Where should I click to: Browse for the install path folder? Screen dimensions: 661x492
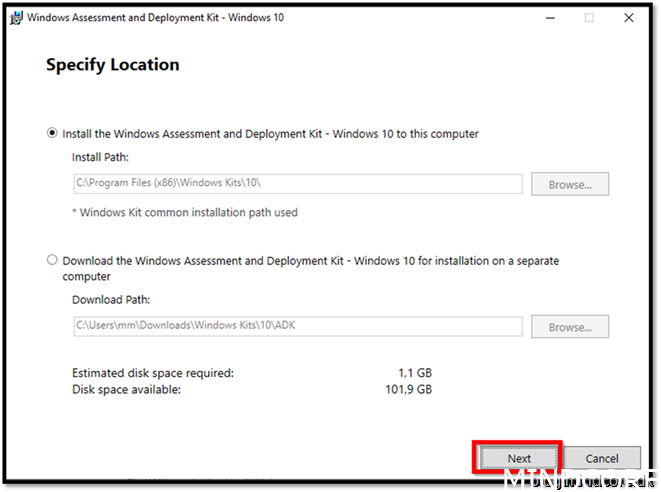570,184
